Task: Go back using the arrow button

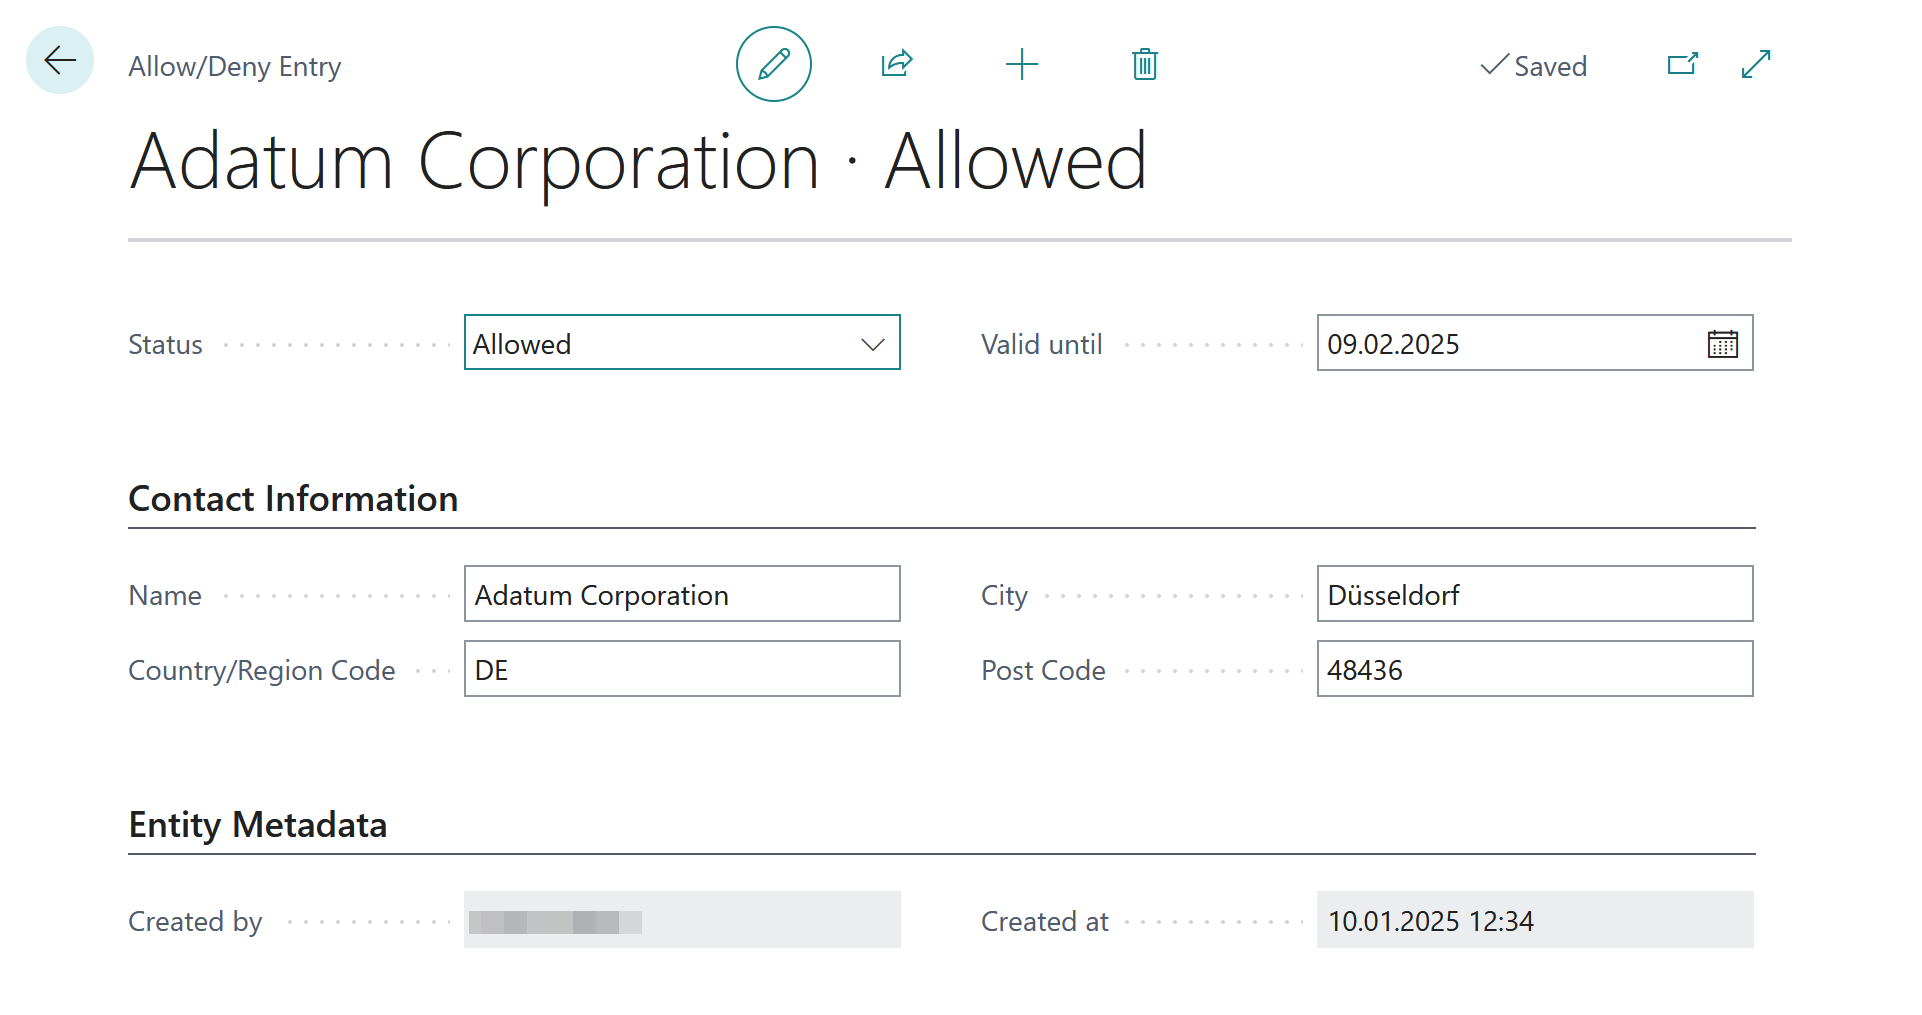Action: click(60, 61)
